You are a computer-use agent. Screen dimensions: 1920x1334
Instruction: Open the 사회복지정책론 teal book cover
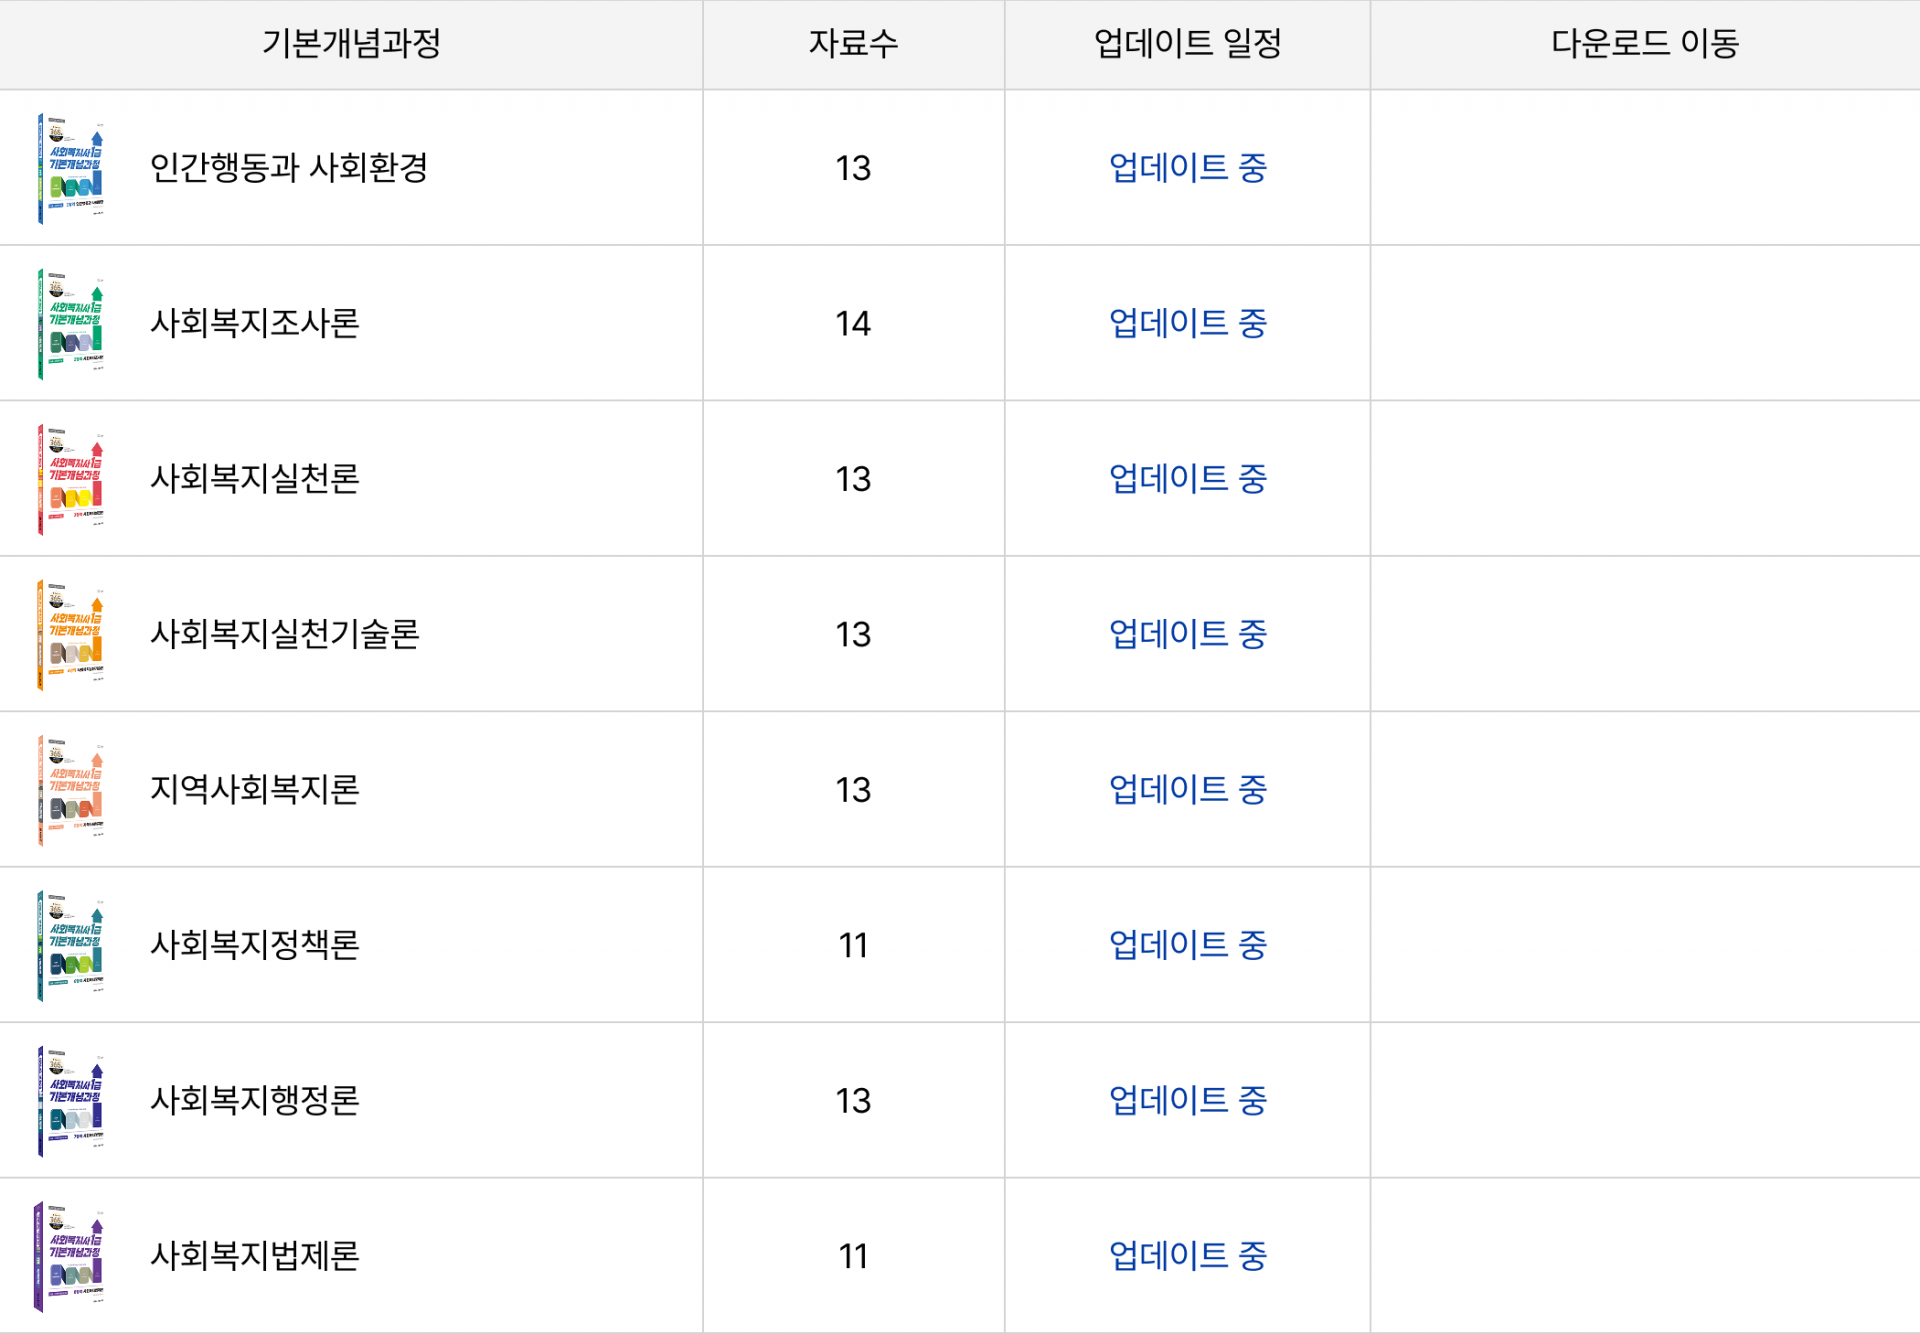[71, 945]
